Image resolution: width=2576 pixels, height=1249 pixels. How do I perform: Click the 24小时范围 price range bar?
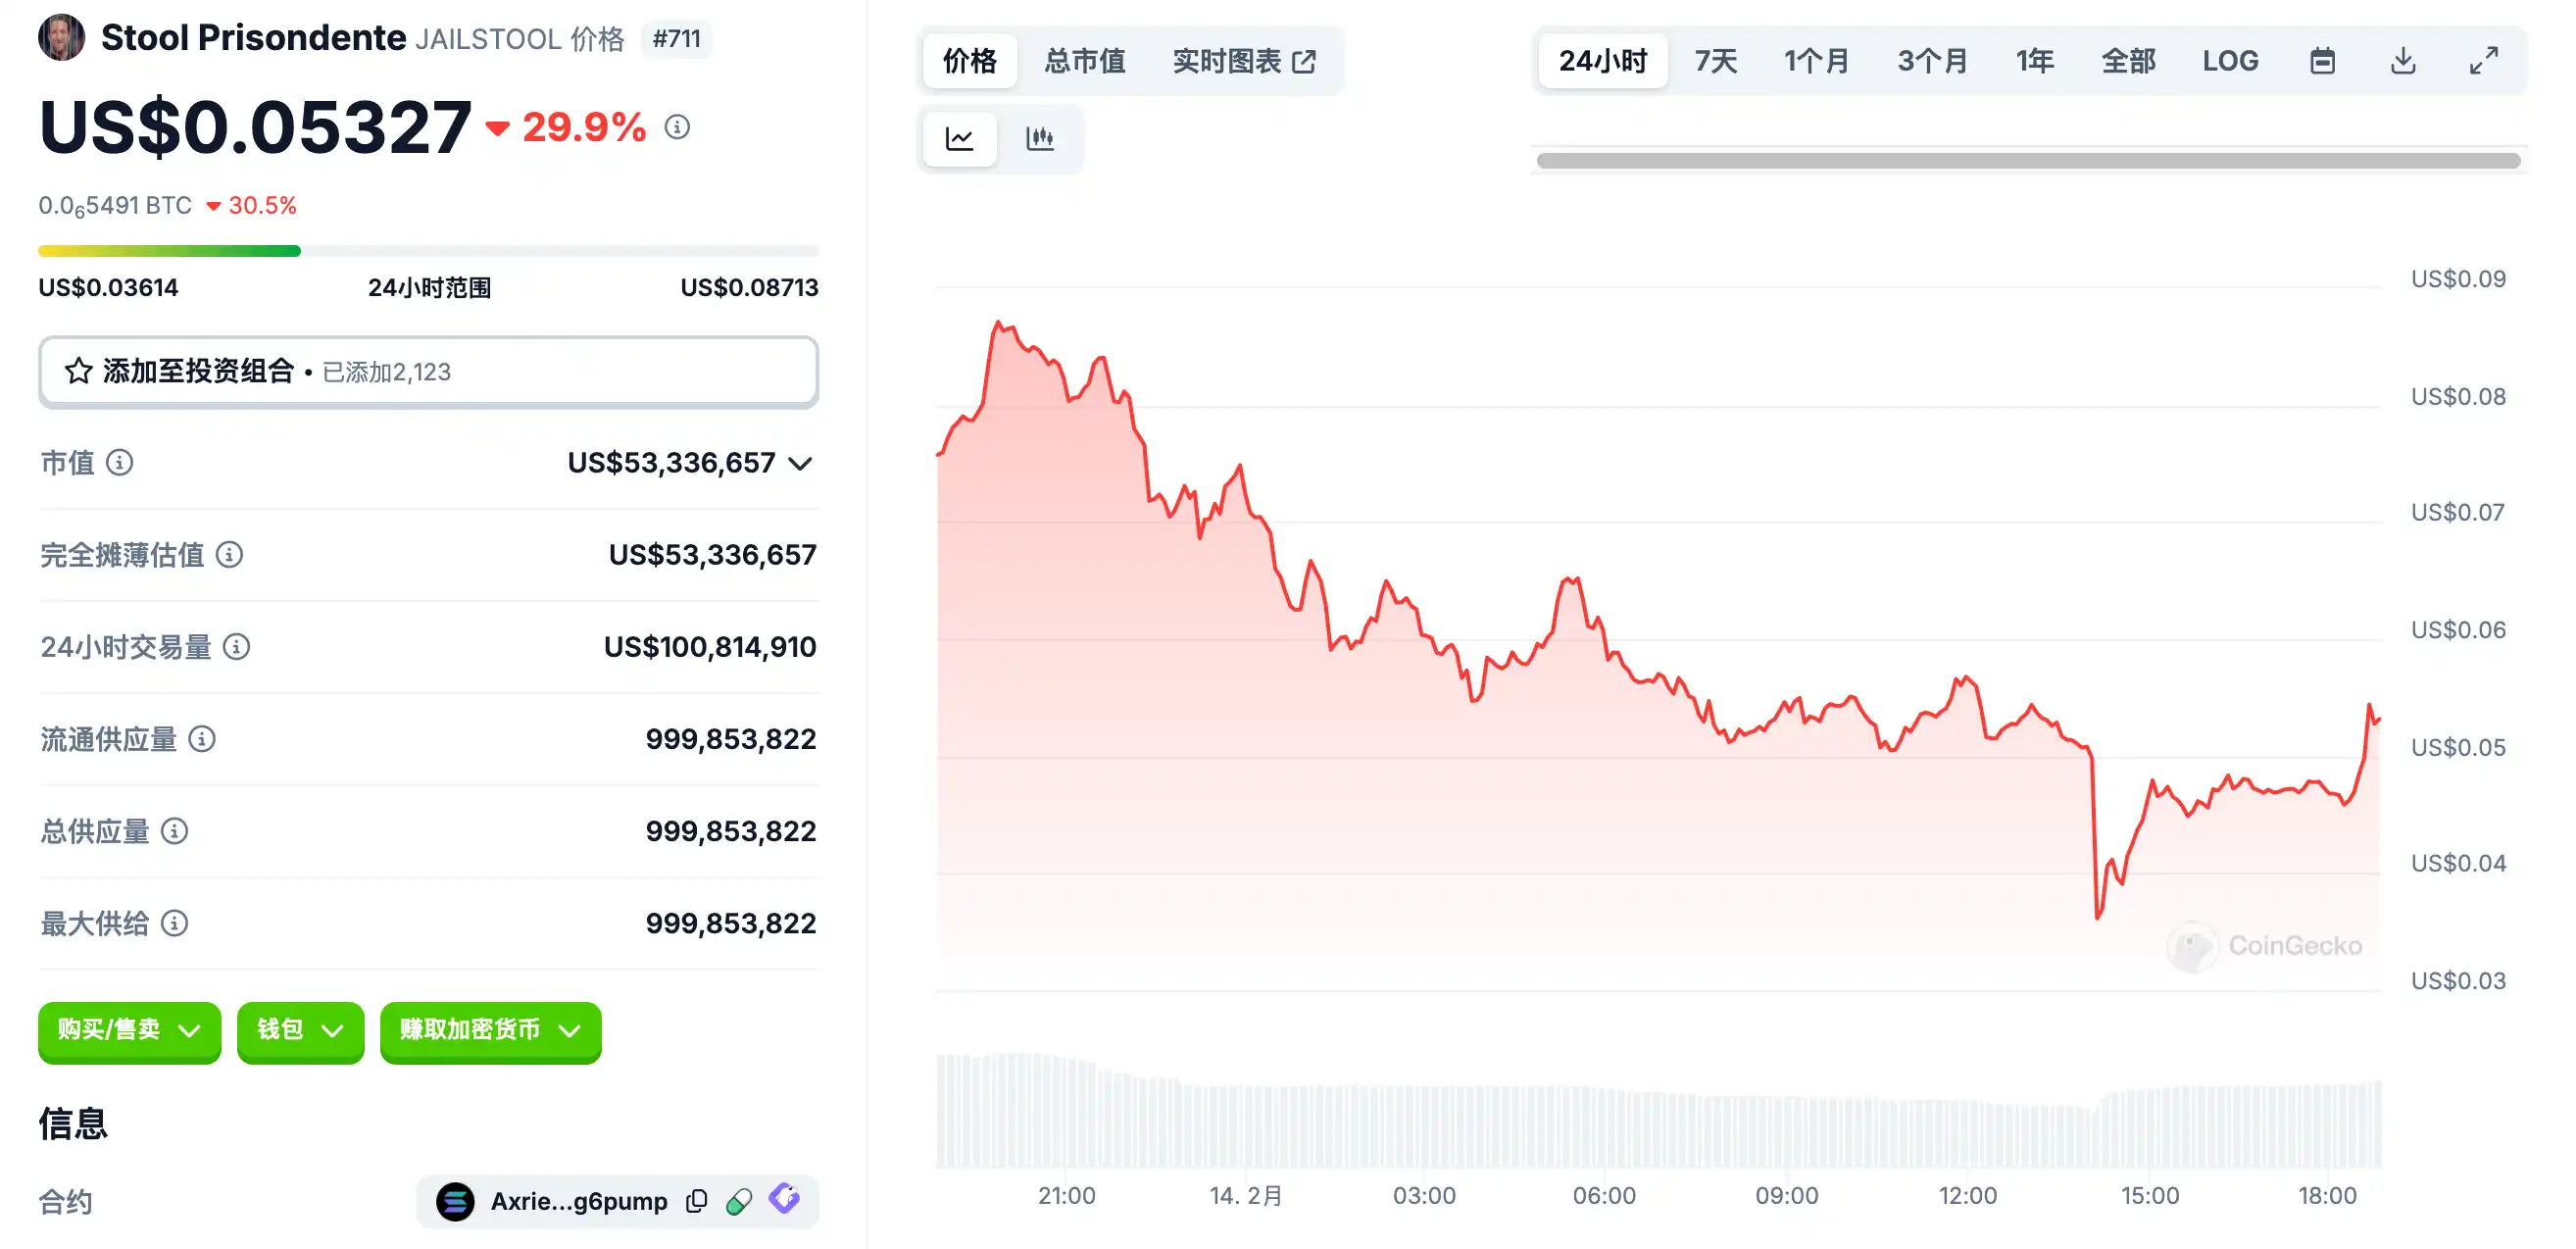pyautogui.click(x=428, y=251)
